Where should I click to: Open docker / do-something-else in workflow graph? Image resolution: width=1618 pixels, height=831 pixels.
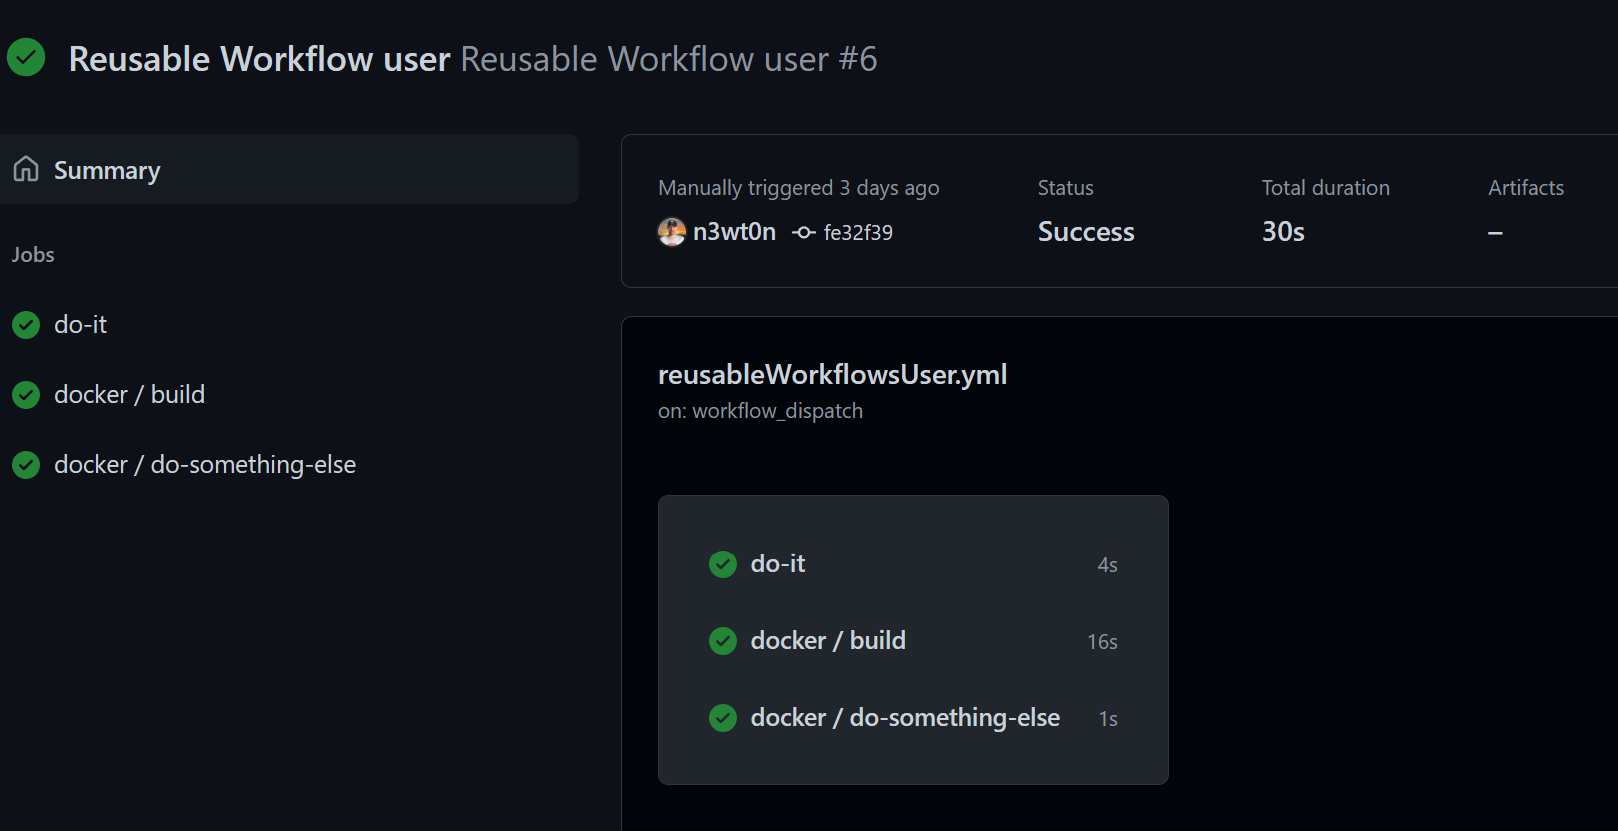click(905, 718)
